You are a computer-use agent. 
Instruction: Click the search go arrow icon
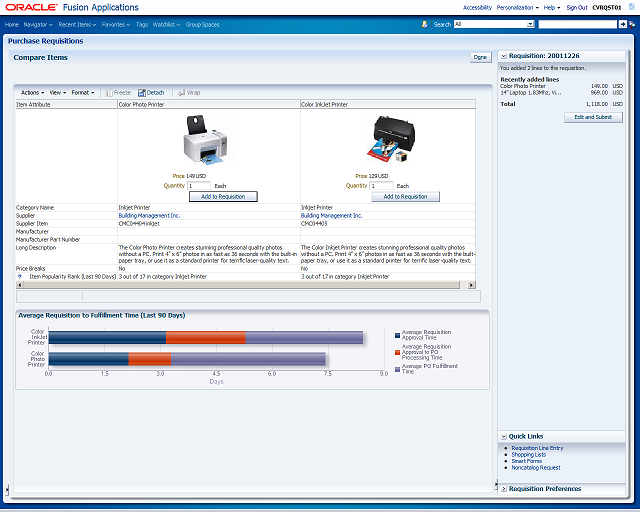[622, 24]
